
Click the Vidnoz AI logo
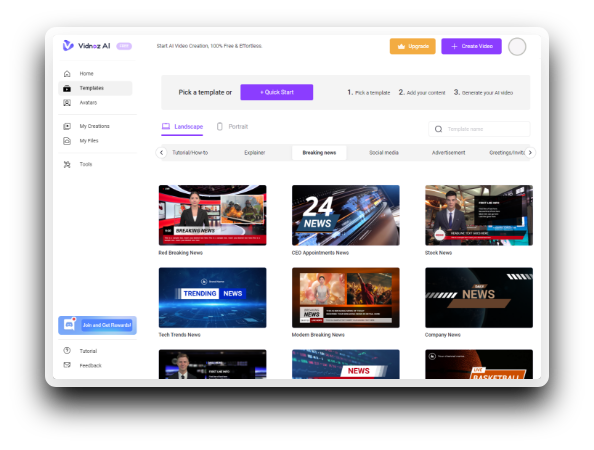[86, 46]
